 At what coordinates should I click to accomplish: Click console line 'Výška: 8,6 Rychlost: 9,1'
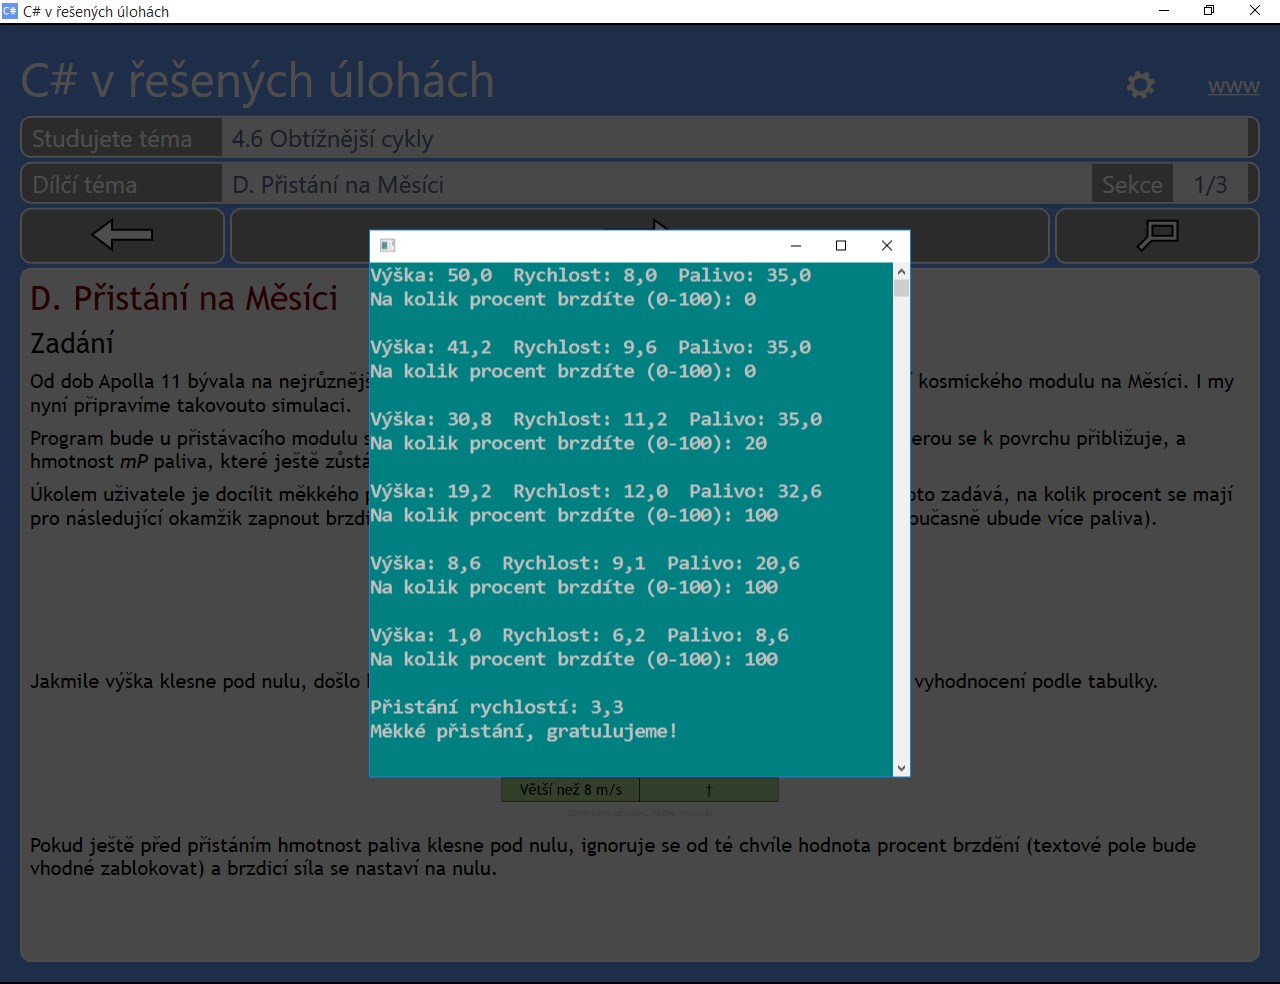coord(585,564)
